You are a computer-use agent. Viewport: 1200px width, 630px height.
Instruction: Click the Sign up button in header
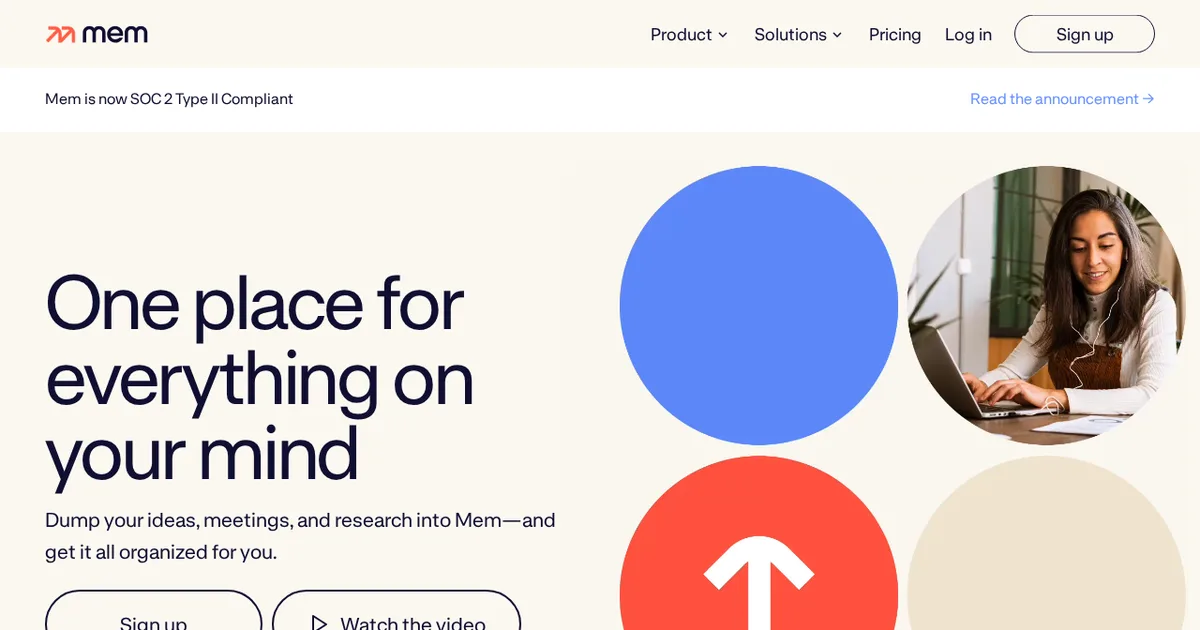(1084, 34)
